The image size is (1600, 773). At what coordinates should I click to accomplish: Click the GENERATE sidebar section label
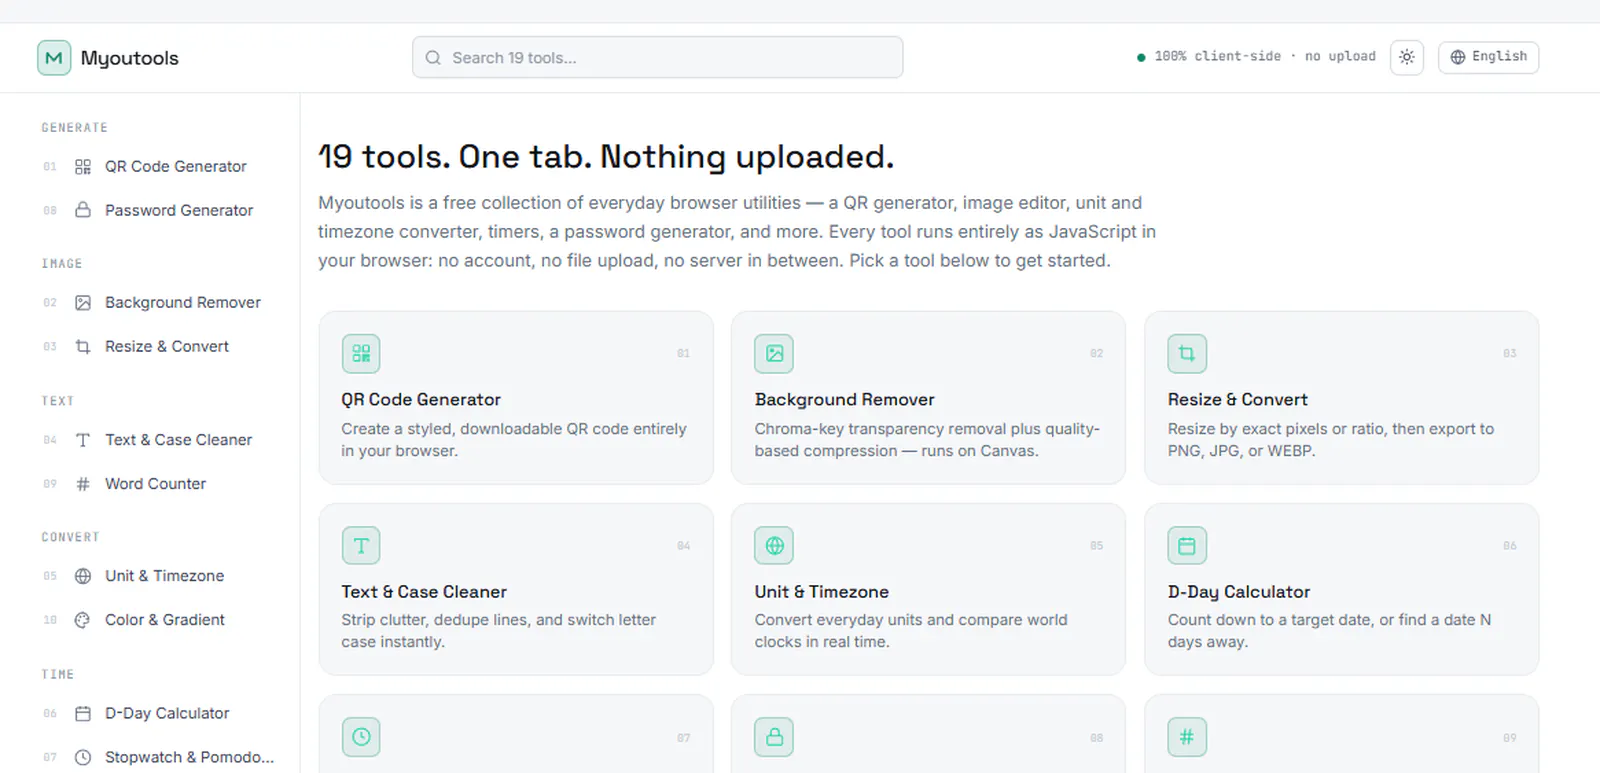click(x=74, y=128)
